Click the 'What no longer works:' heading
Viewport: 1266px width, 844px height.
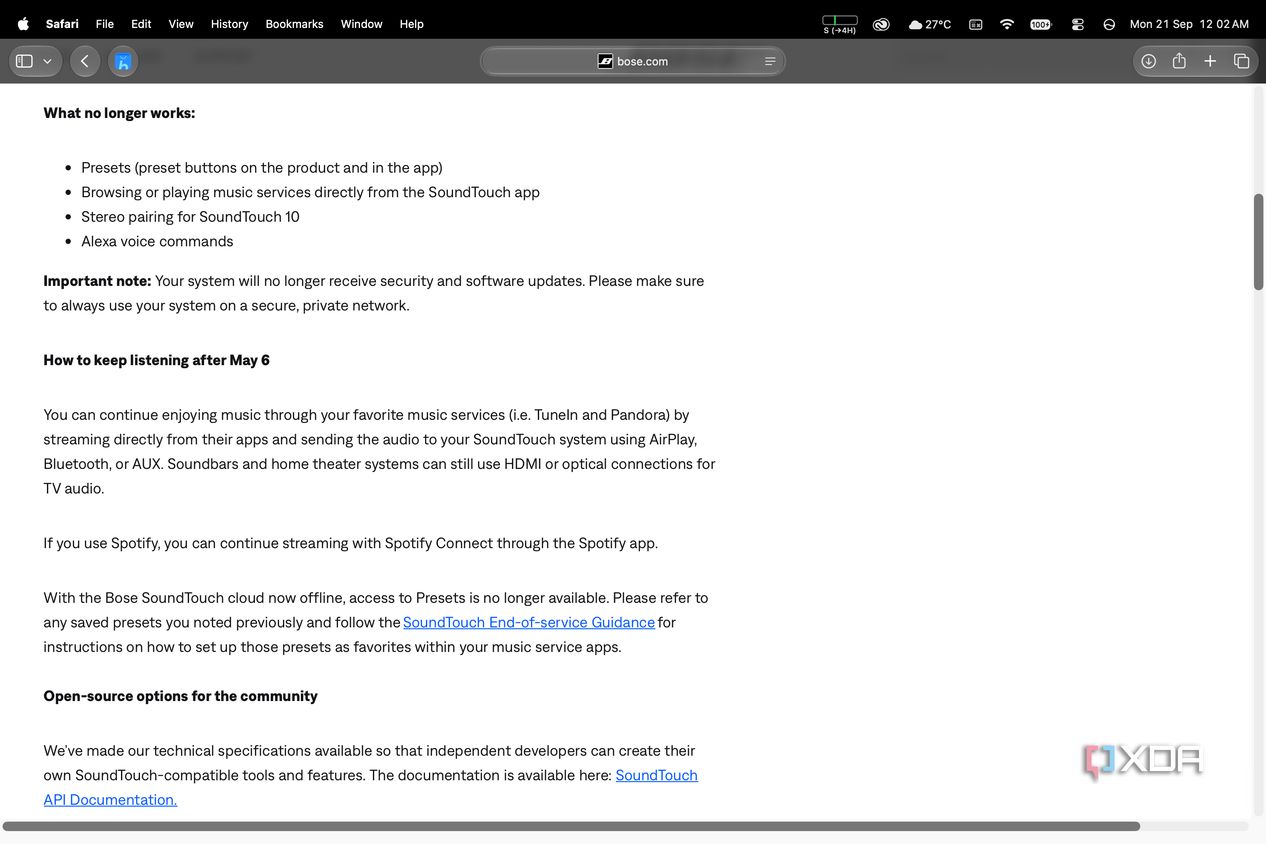119,113
